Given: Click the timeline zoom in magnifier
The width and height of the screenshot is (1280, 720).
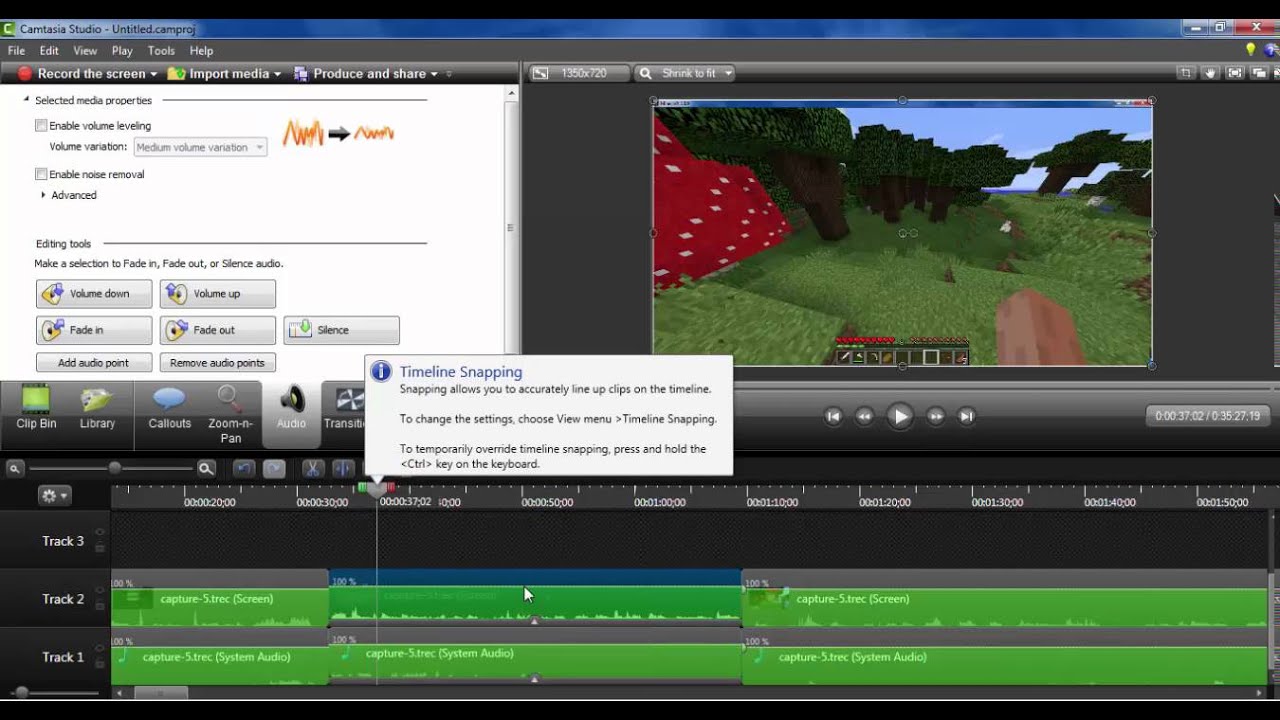Looking at the screenshot, I should 206,468.
